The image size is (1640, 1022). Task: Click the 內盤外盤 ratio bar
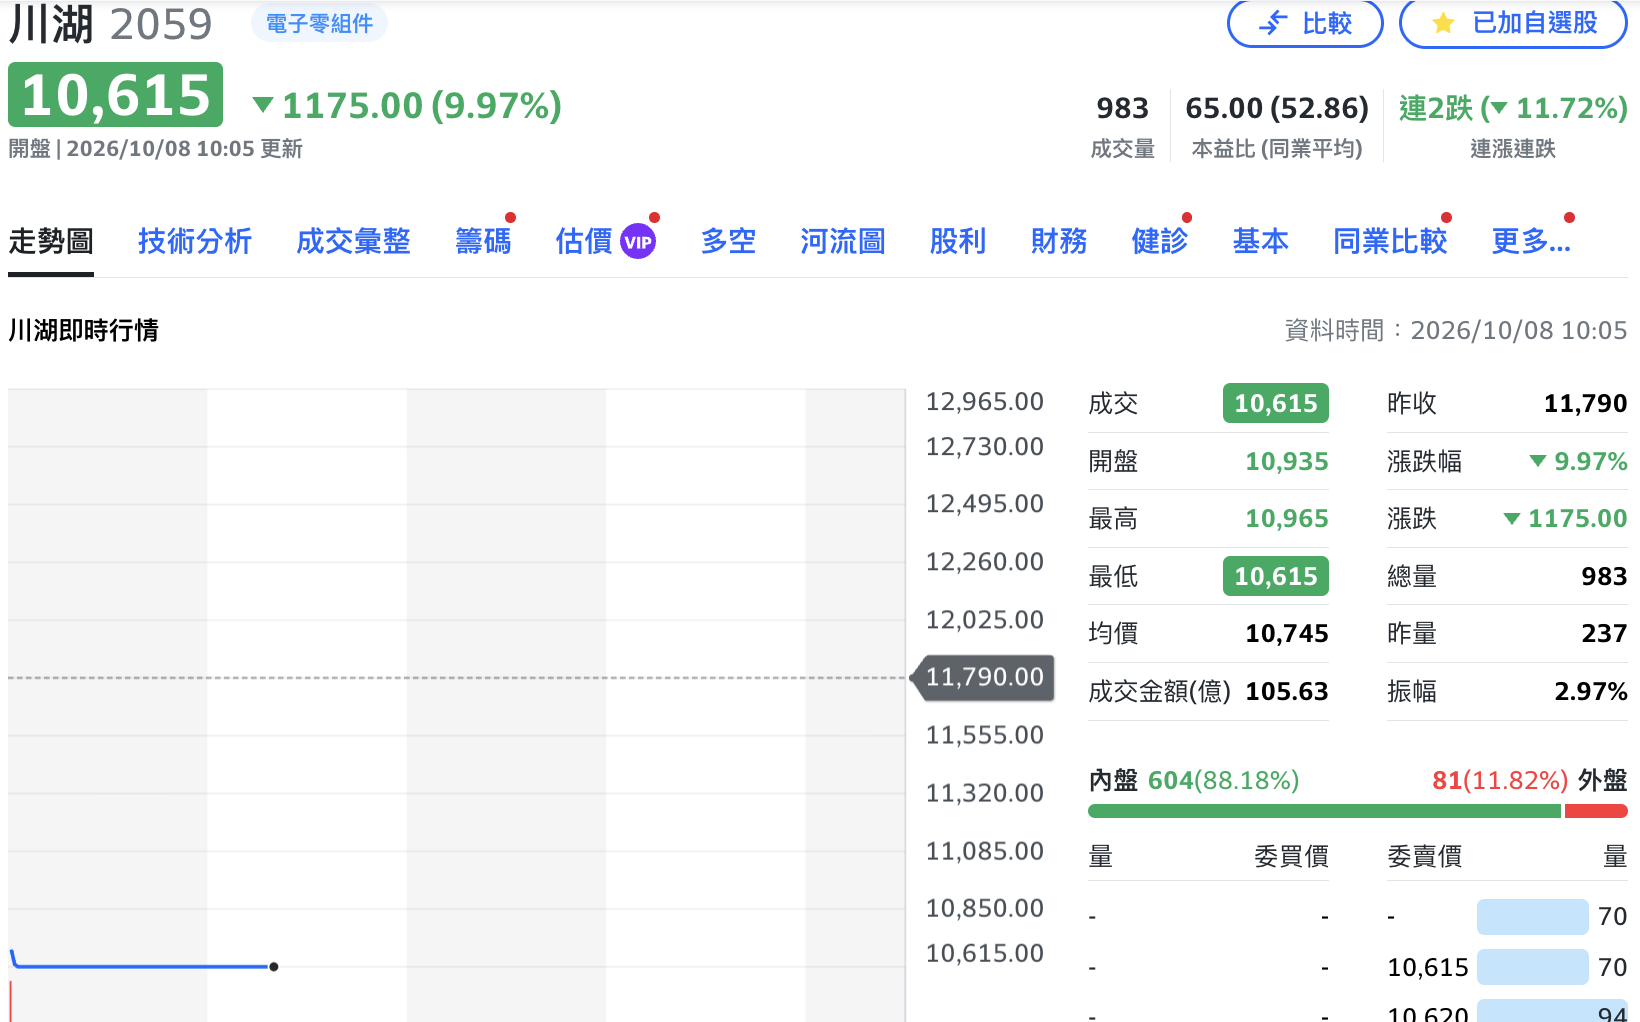pos(1358,811)
